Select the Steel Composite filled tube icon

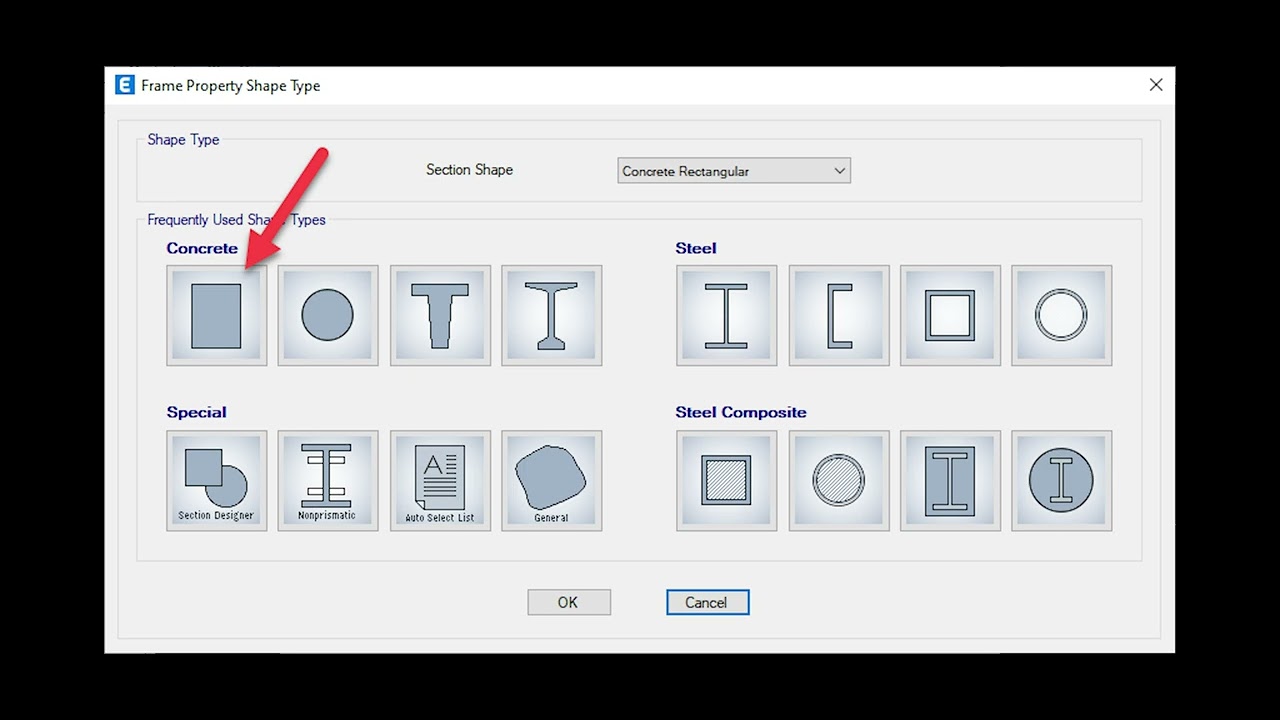pyautogui.click(x=726, y=480)
